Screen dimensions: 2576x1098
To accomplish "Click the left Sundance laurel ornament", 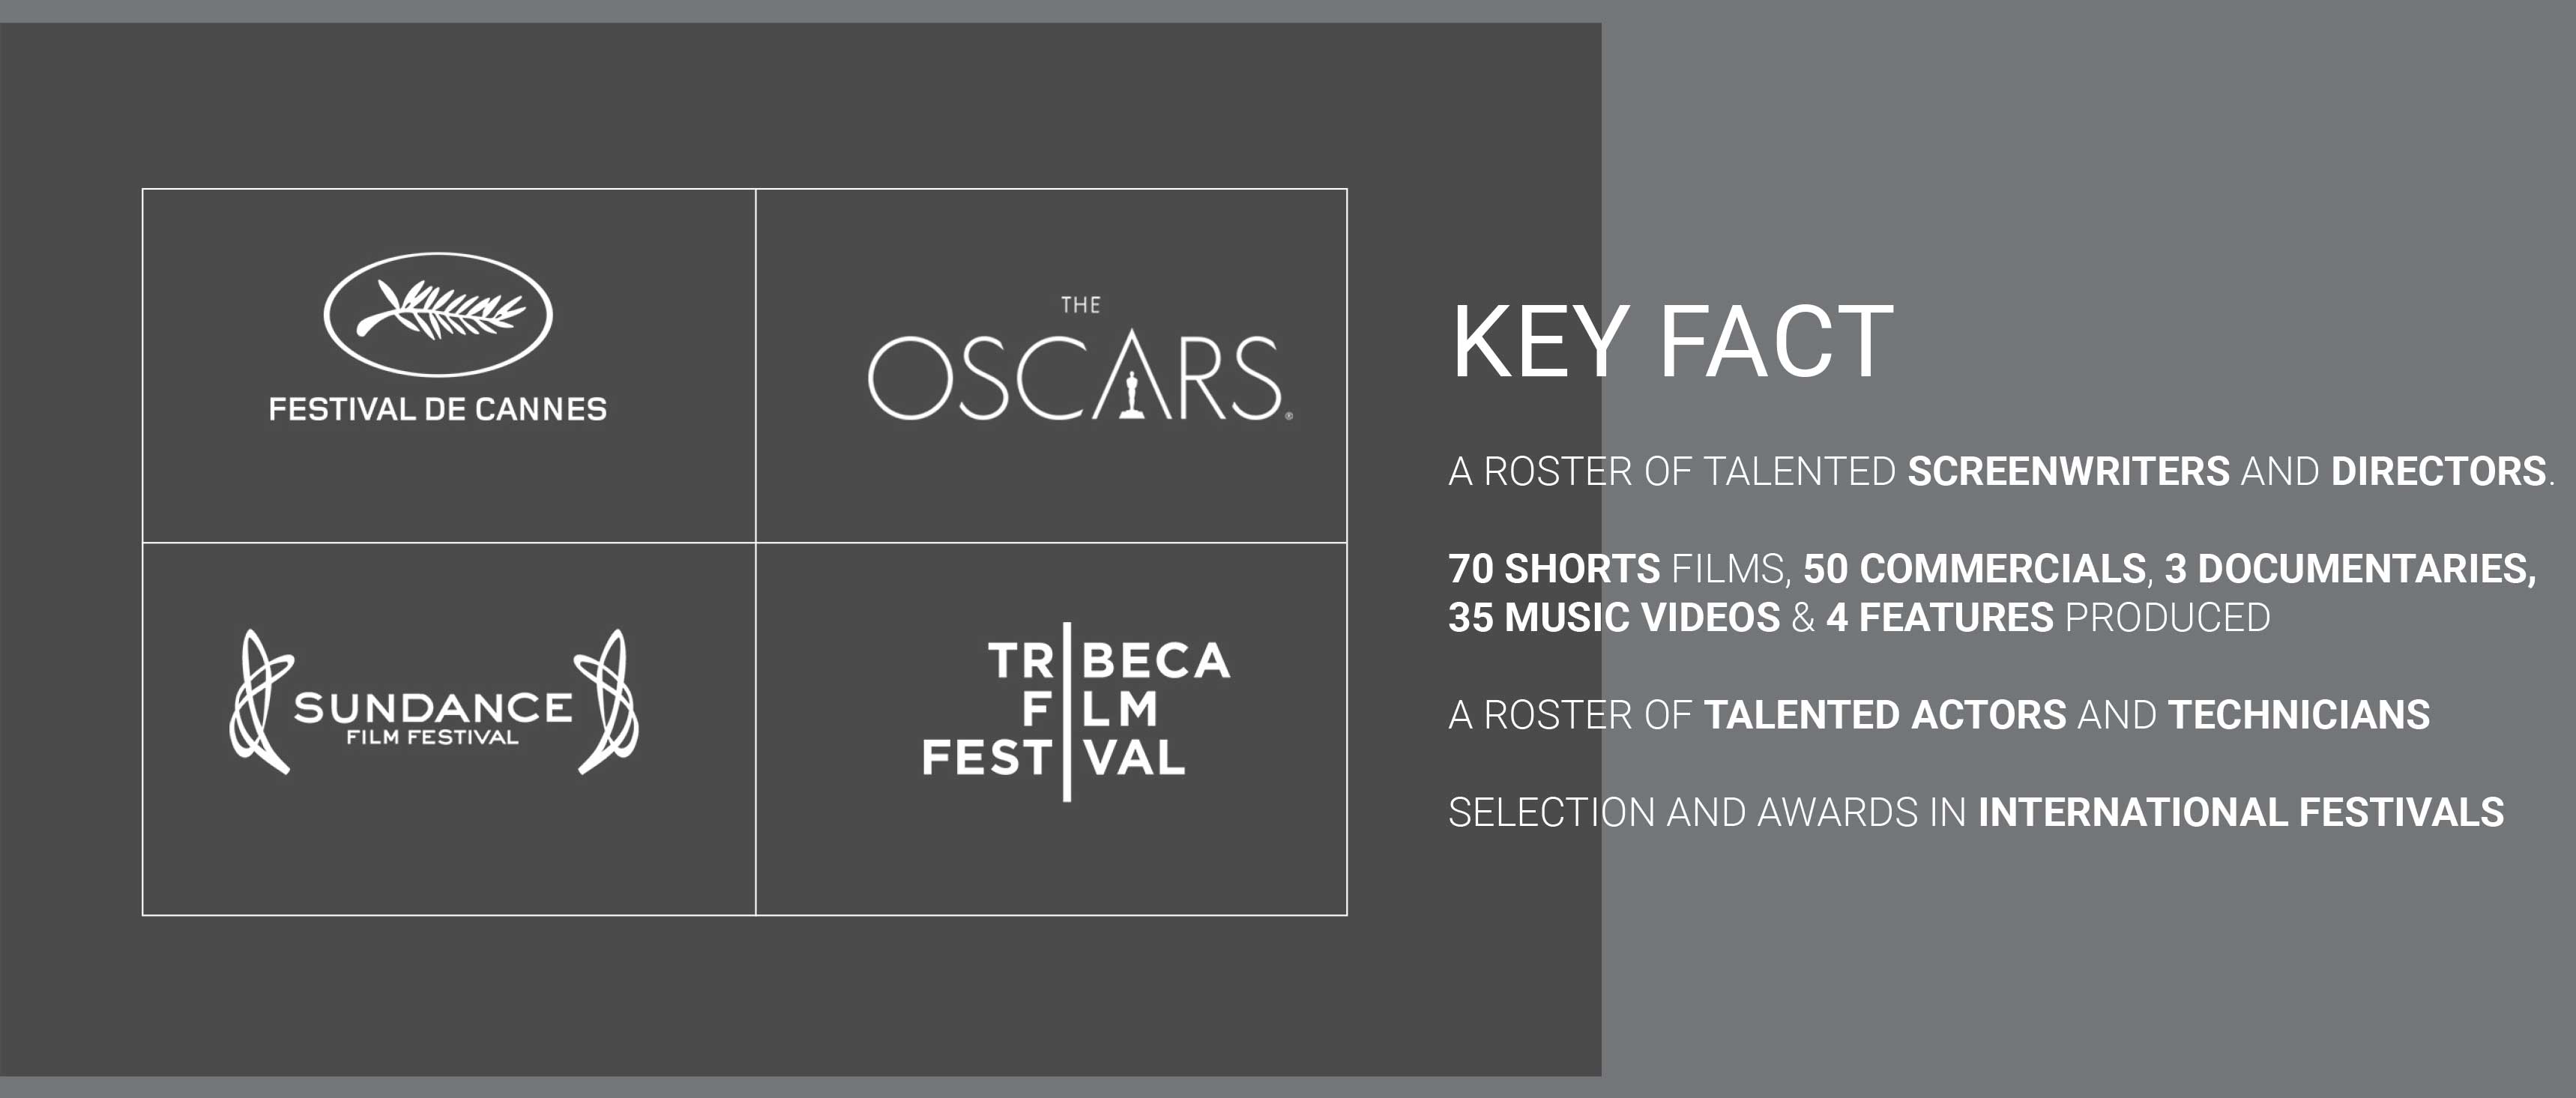I will (261, 702).
